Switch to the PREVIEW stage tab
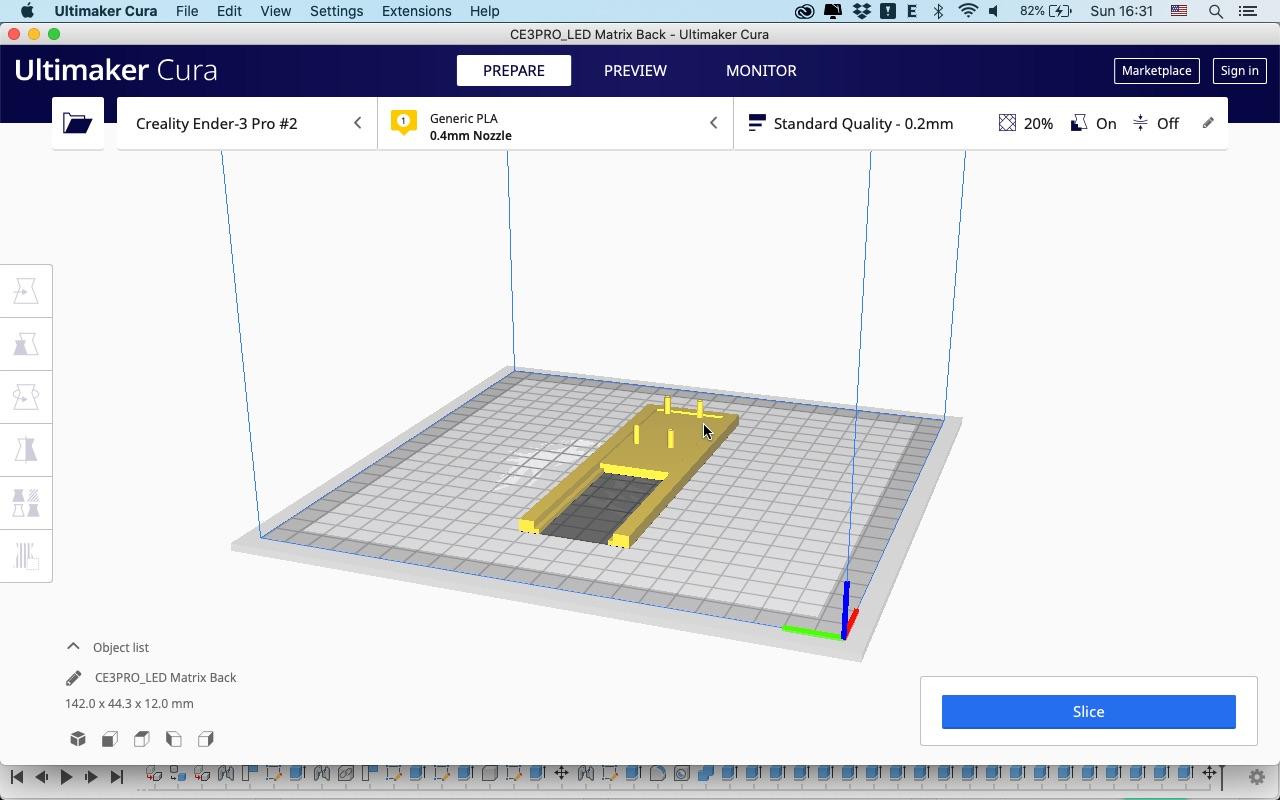Screen dimensions: 1280x800 click(635, 71)
